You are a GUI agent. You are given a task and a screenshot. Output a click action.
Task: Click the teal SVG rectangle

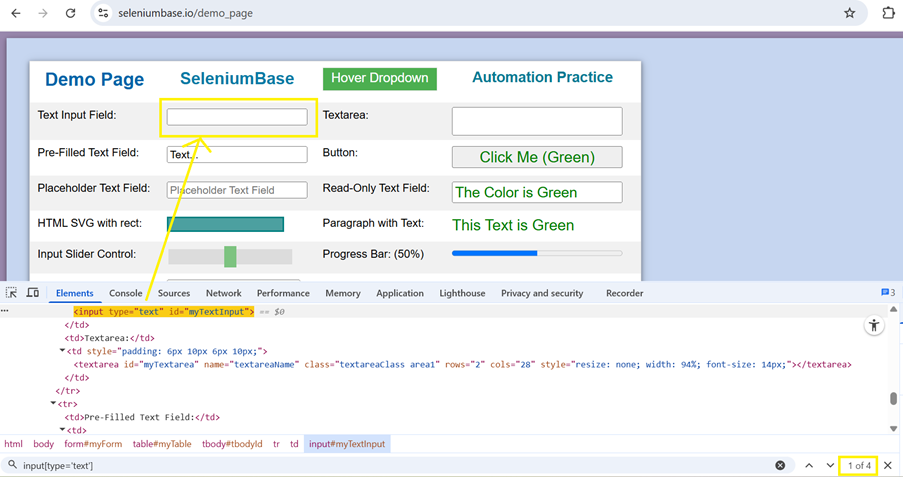point(225,224)
